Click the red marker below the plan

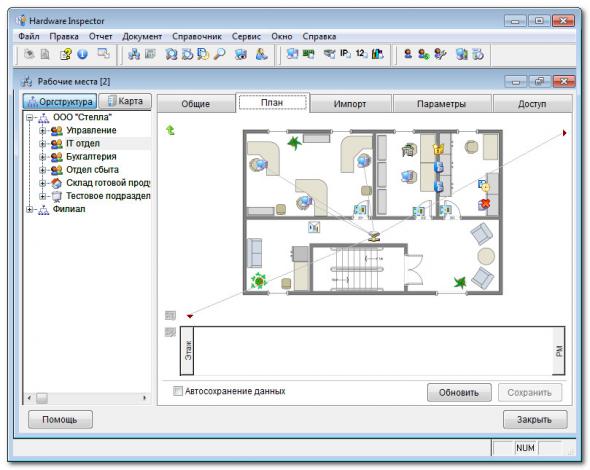point(190,316)
